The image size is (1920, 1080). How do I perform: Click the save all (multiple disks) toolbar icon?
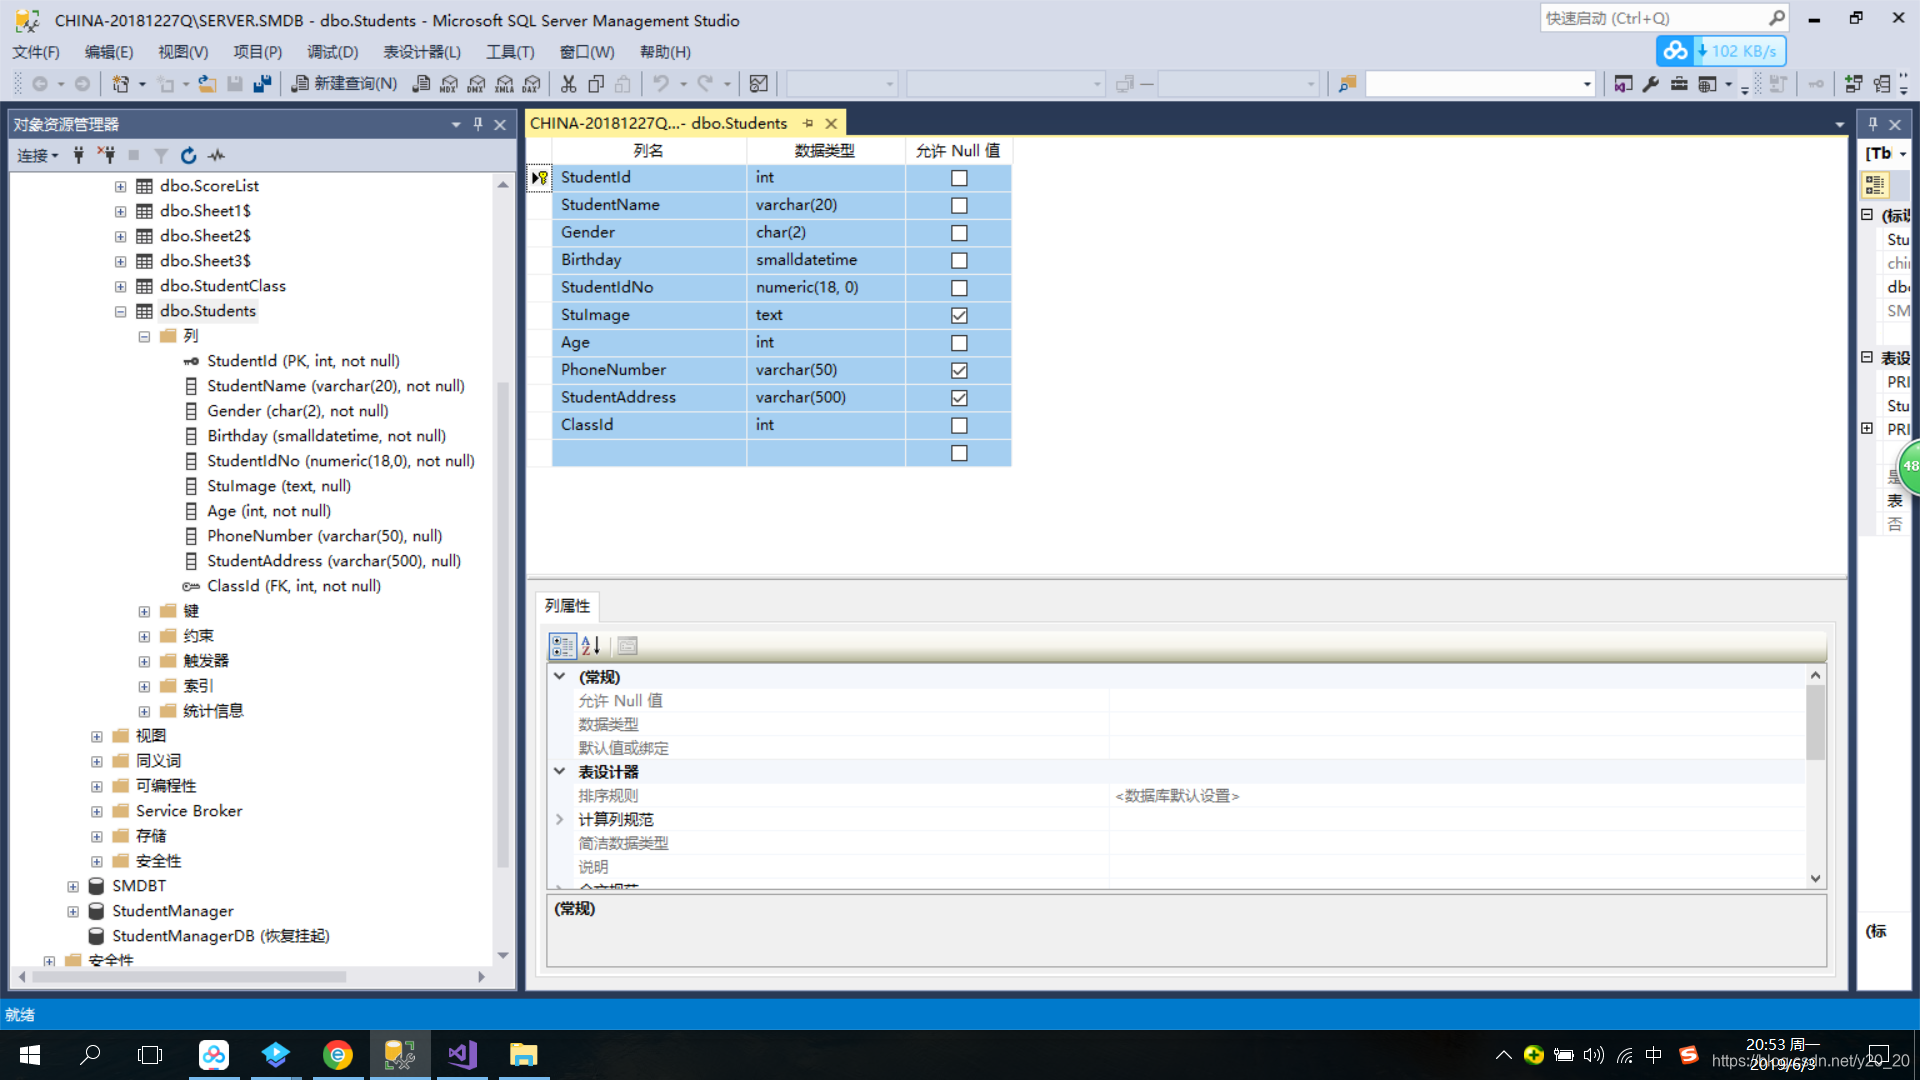coord(262,84)
